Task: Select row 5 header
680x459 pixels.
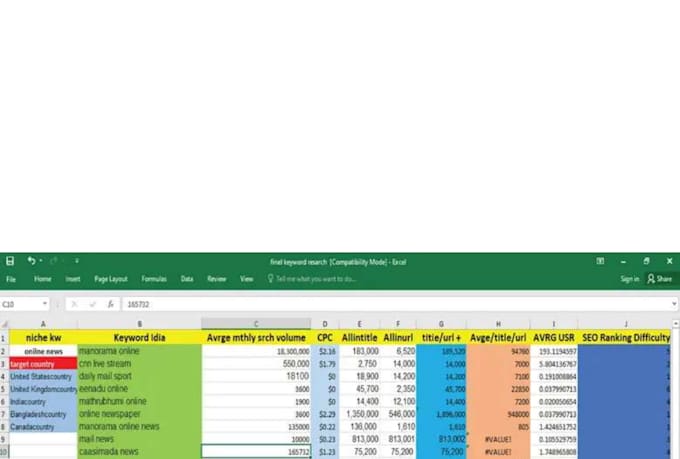Action: point(4,389)
